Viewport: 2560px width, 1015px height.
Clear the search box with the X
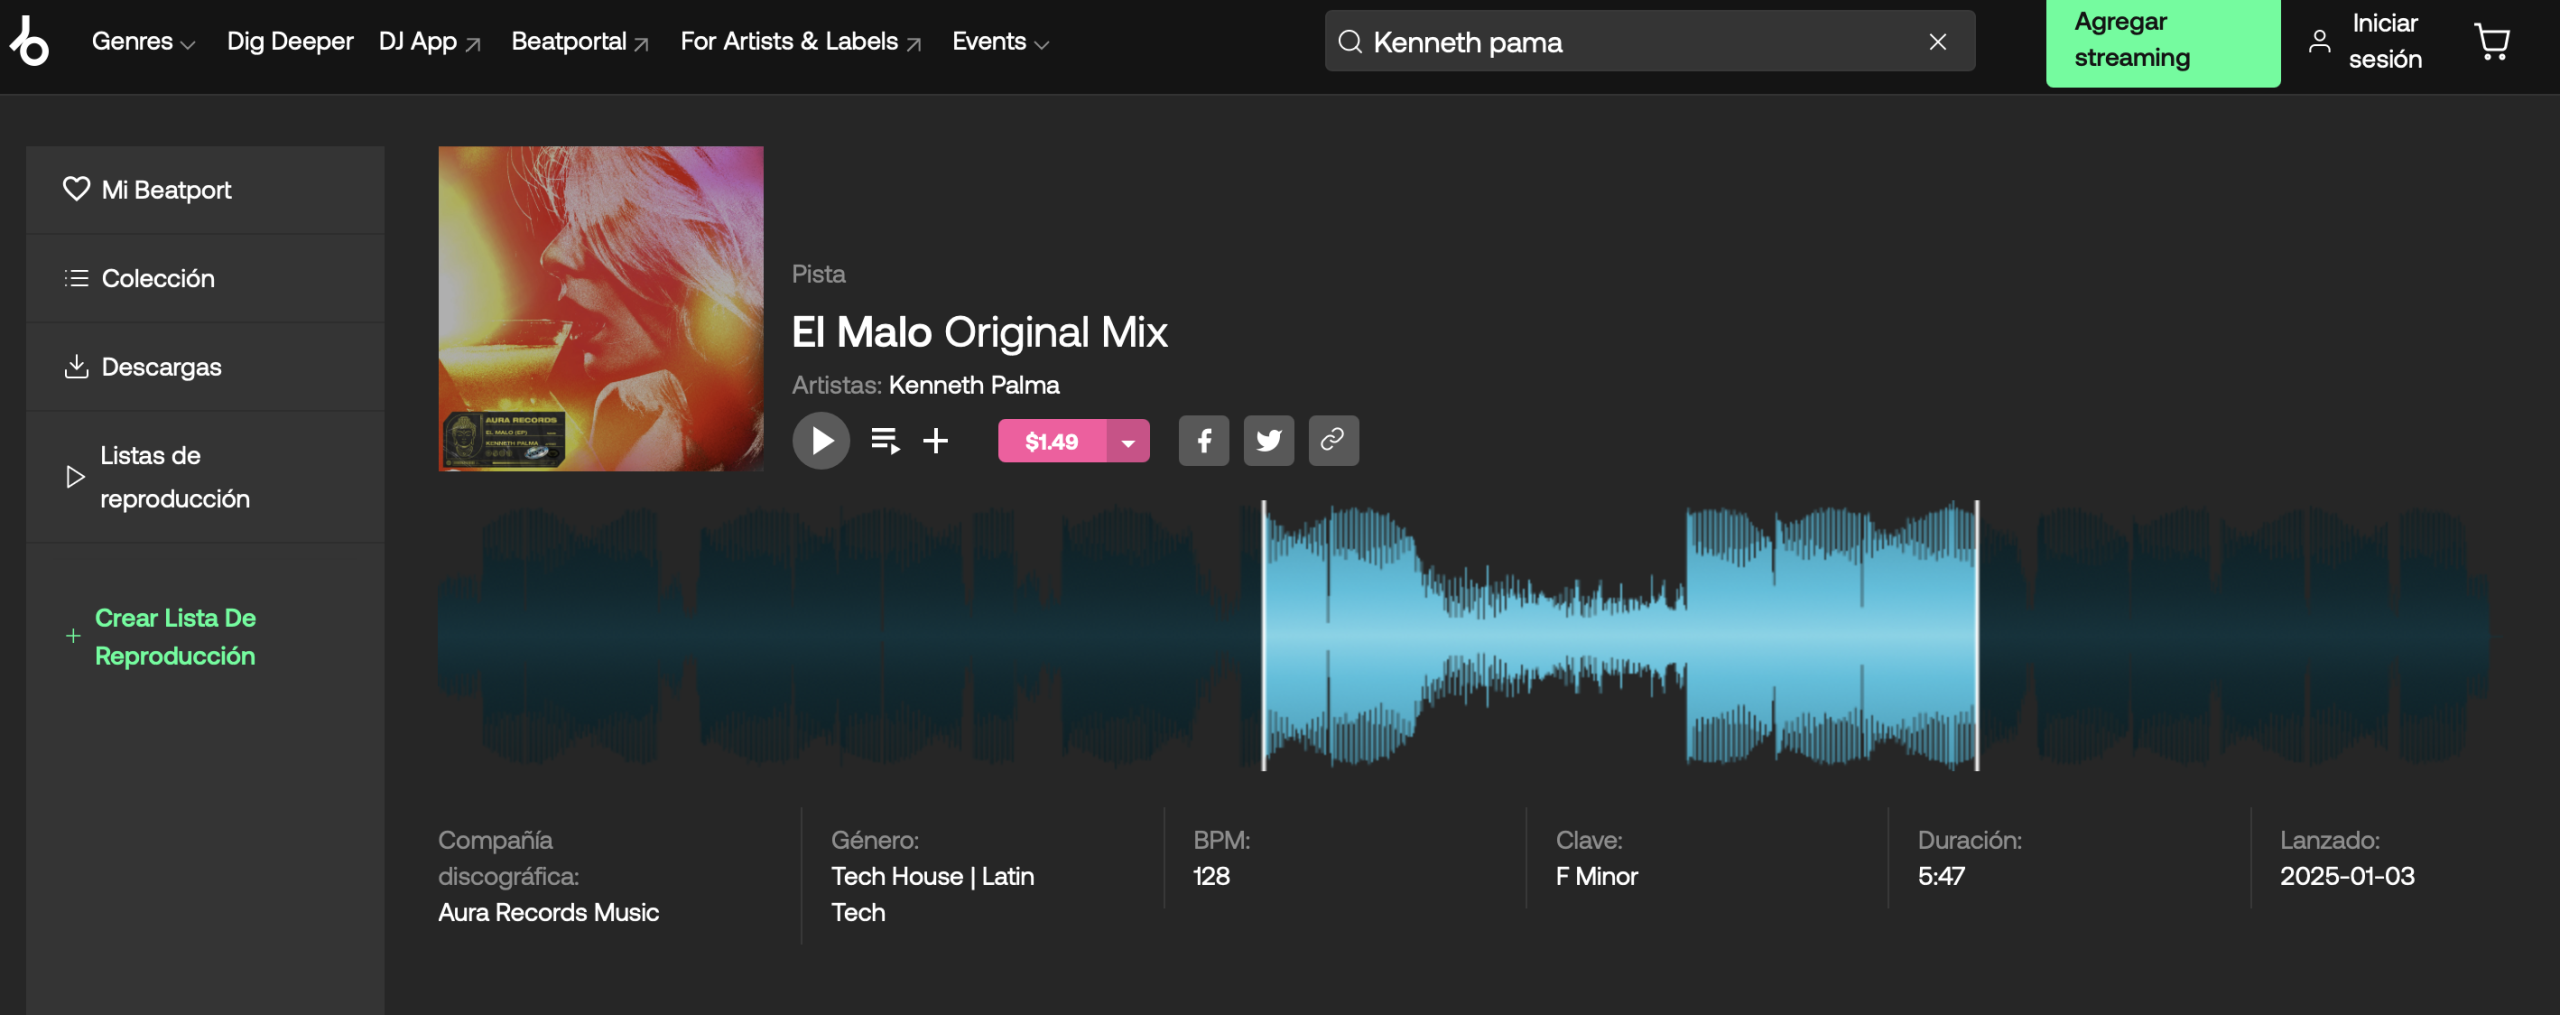point(1938,42)
